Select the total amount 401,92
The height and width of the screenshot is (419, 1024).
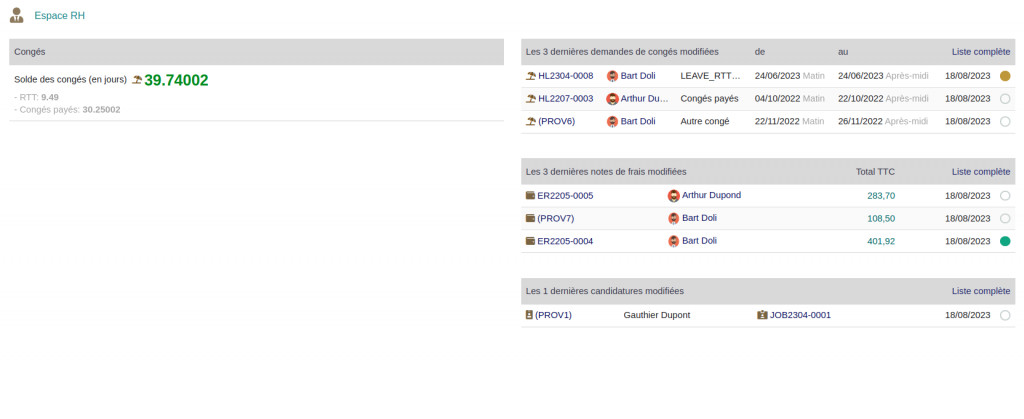point(881,241)
